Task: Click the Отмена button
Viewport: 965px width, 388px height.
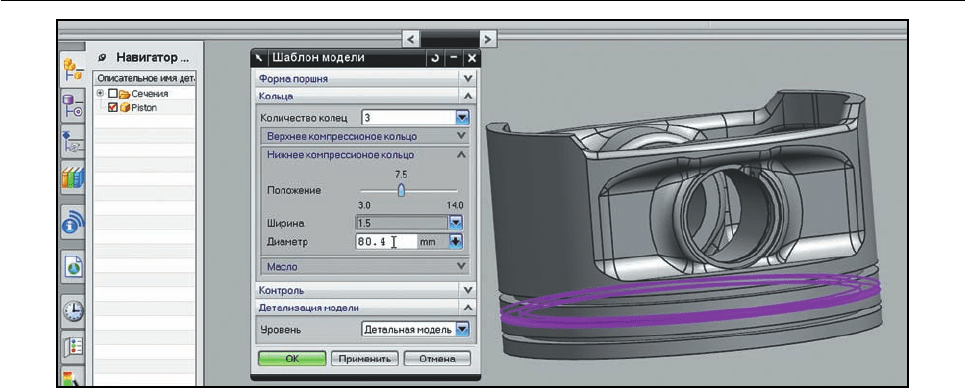Action: [437, 358]
